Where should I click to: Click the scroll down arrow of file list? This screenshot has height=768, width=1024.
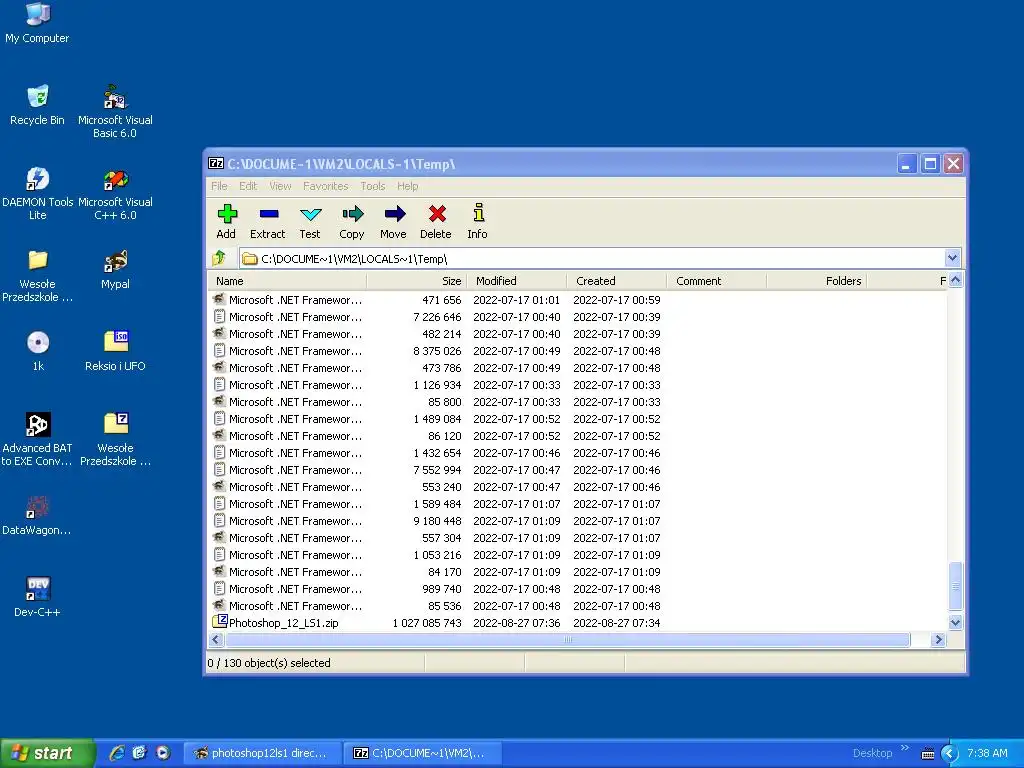click(x=955, y=622)
